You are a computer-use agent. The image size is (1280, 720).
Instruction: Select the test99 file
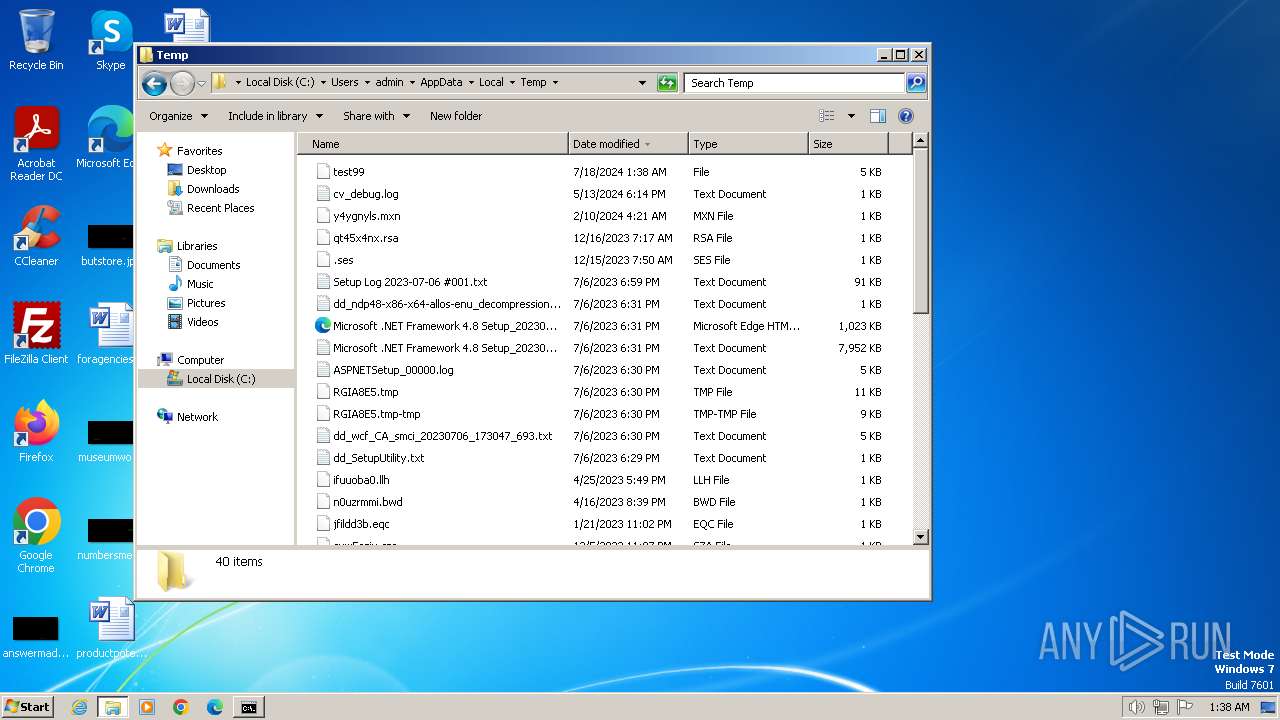click(x=348, y=172)
